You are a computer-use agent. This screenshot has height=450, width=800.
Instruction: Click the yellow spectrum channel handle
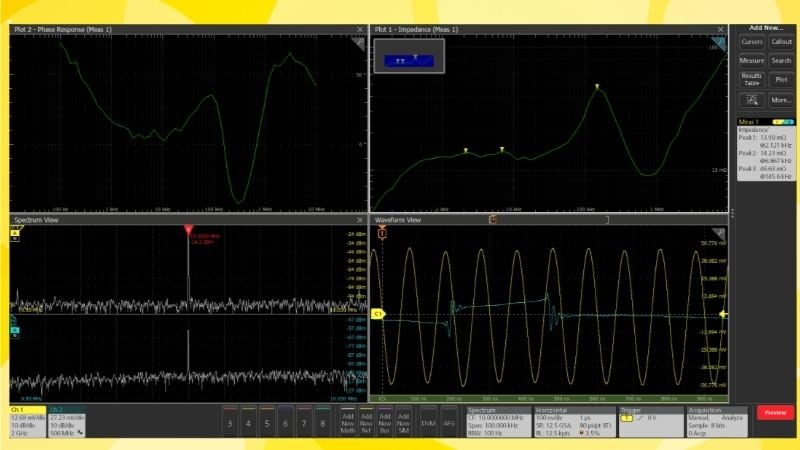click(15, 234)
